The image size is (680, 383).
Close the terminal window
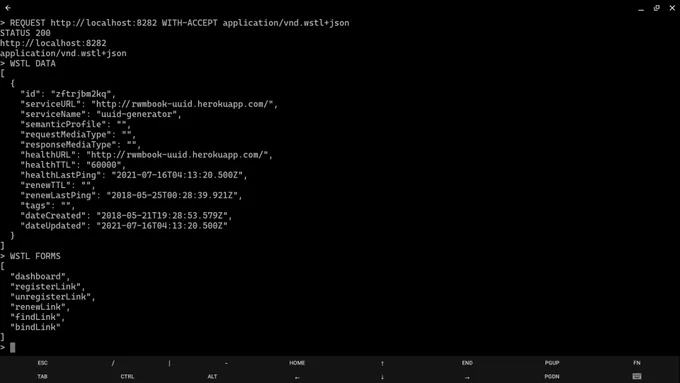click(672, 8)
